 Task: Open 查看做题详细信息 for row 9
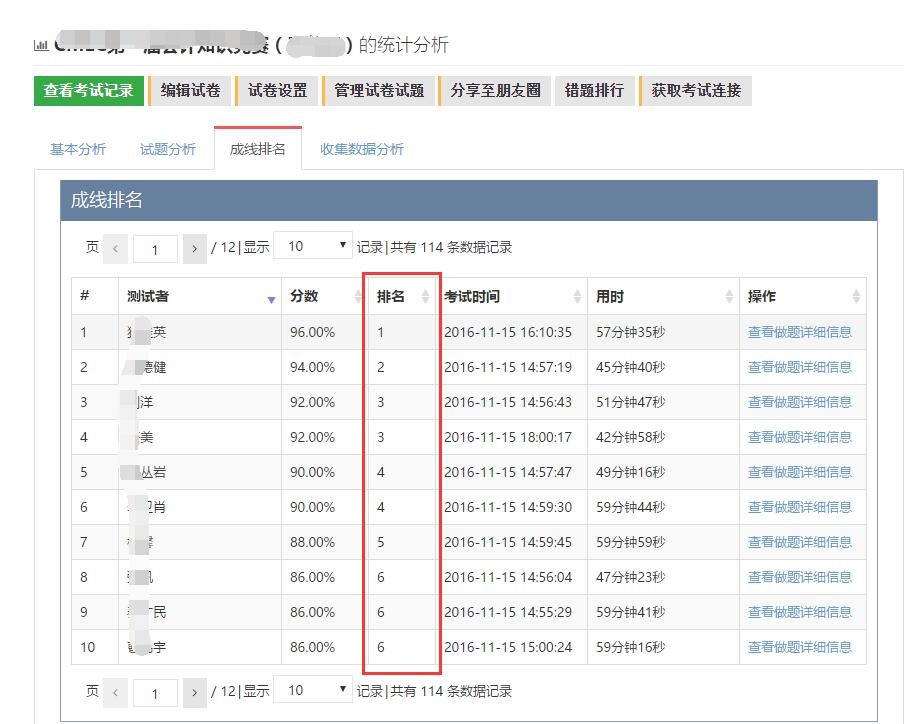799,612
